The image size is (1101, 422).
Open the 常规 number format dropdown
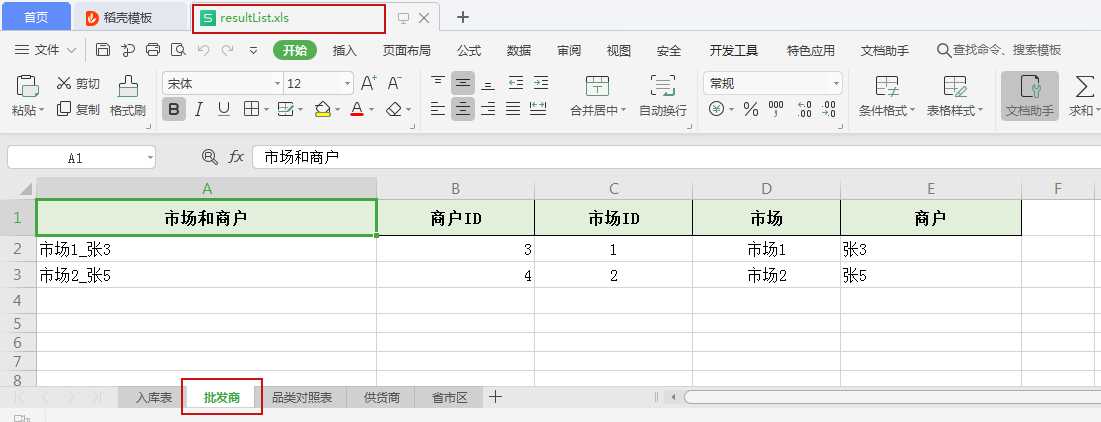[836, 84]
